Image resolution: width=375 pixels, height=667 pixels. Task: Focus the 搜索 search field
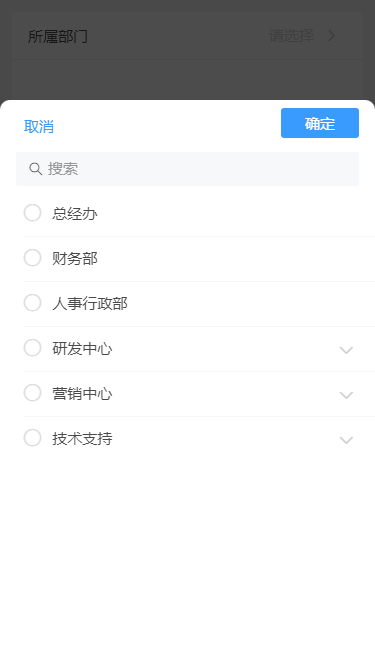click(x=188, y=169)
